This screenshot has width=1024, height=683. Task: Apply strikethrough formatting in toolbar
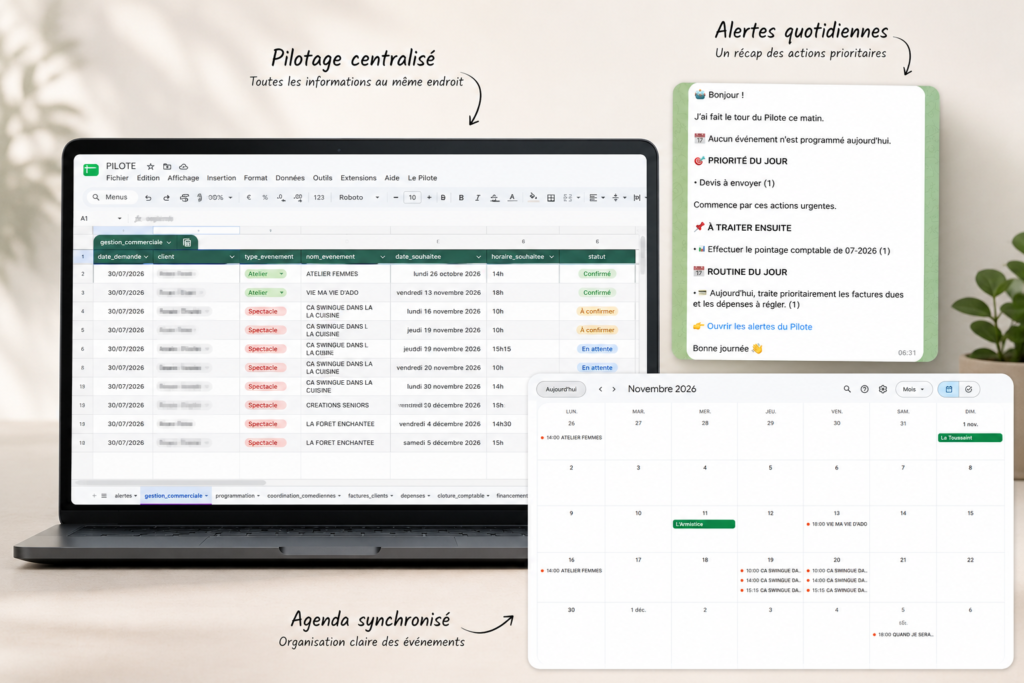494,197
